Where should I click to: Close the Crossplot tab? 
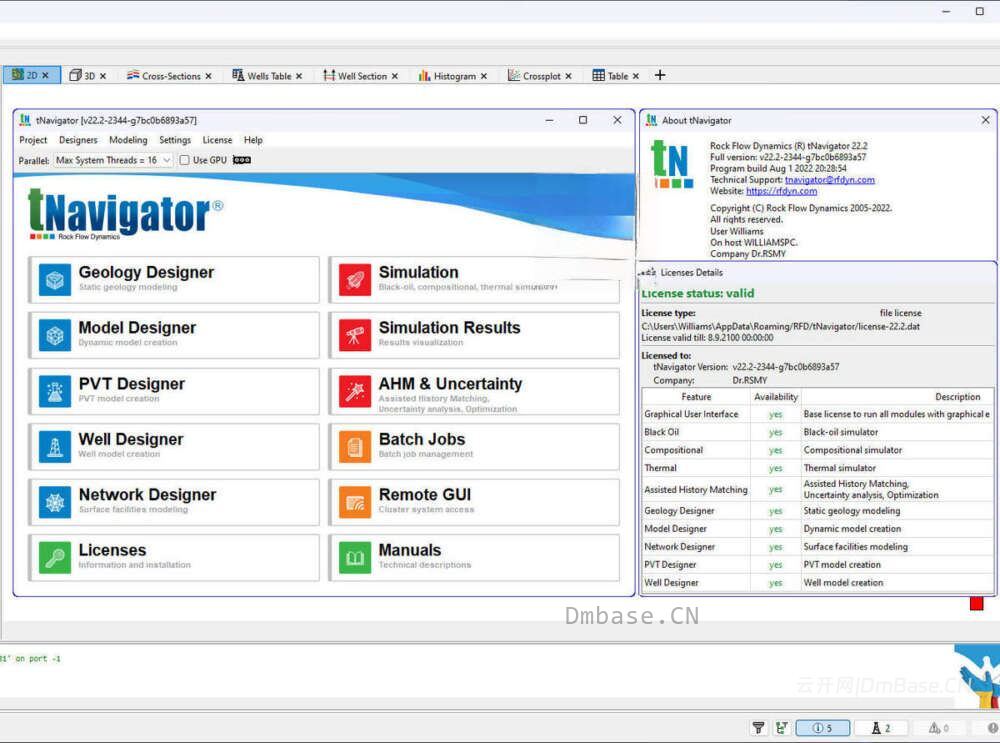pos(568,76)
